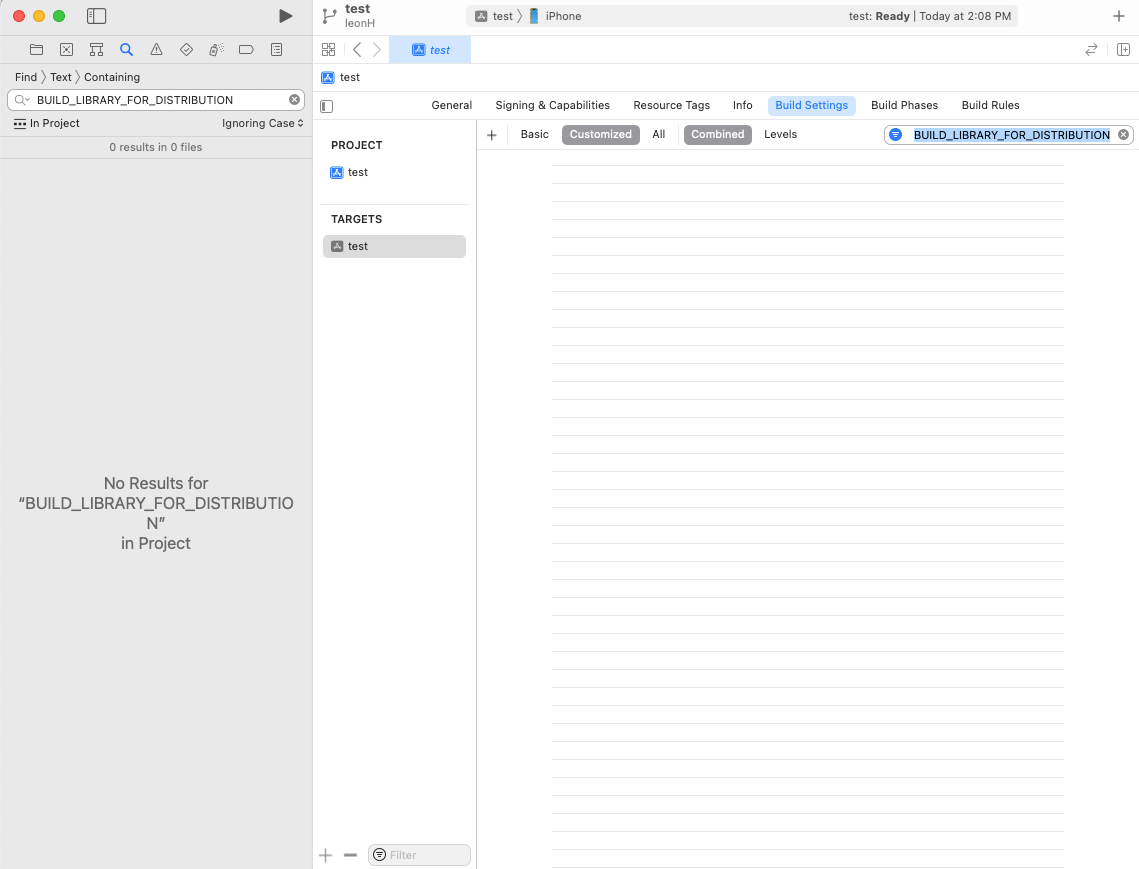Screen dimensions: 1139x869
Task: Click the editor overview squares icon
Action: (x=328, y=49)
